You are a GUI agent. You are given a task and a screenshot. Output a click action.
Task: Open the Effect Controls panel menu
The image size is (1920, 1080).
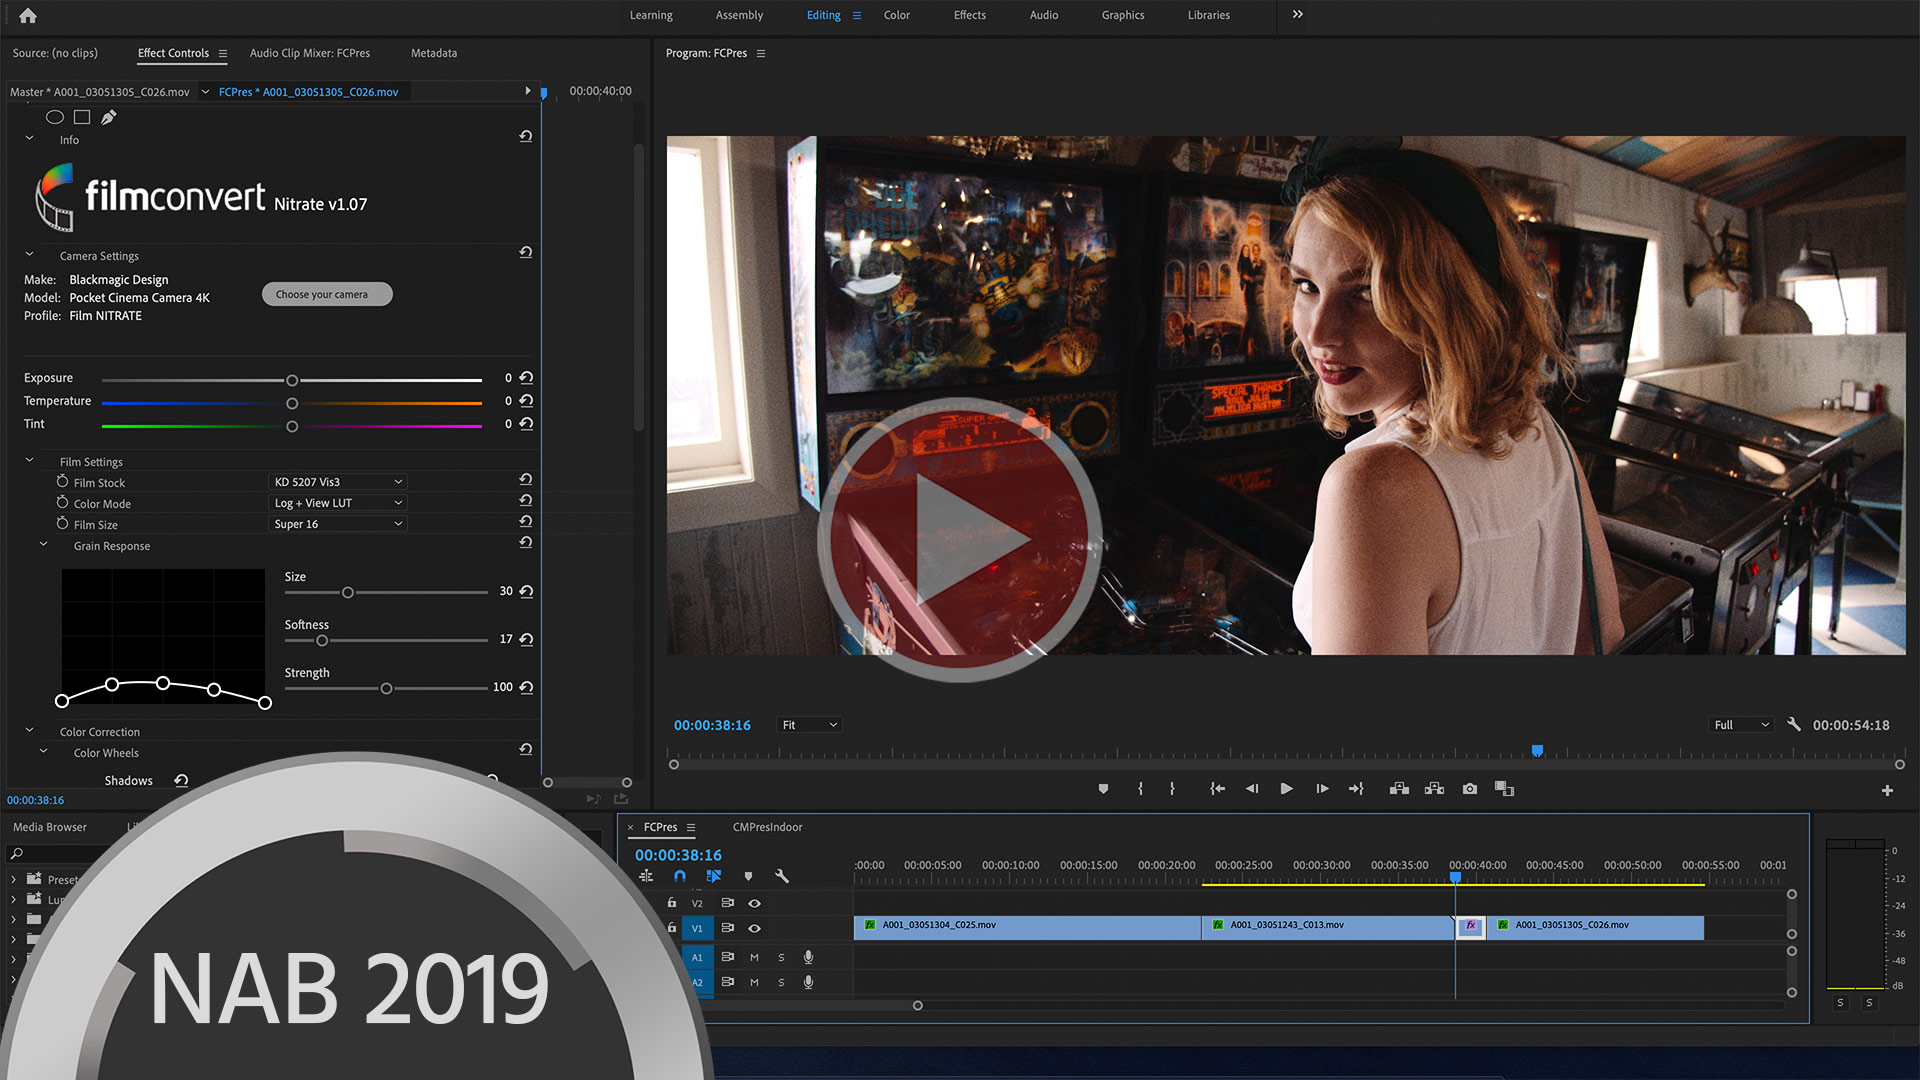point(223,54)
